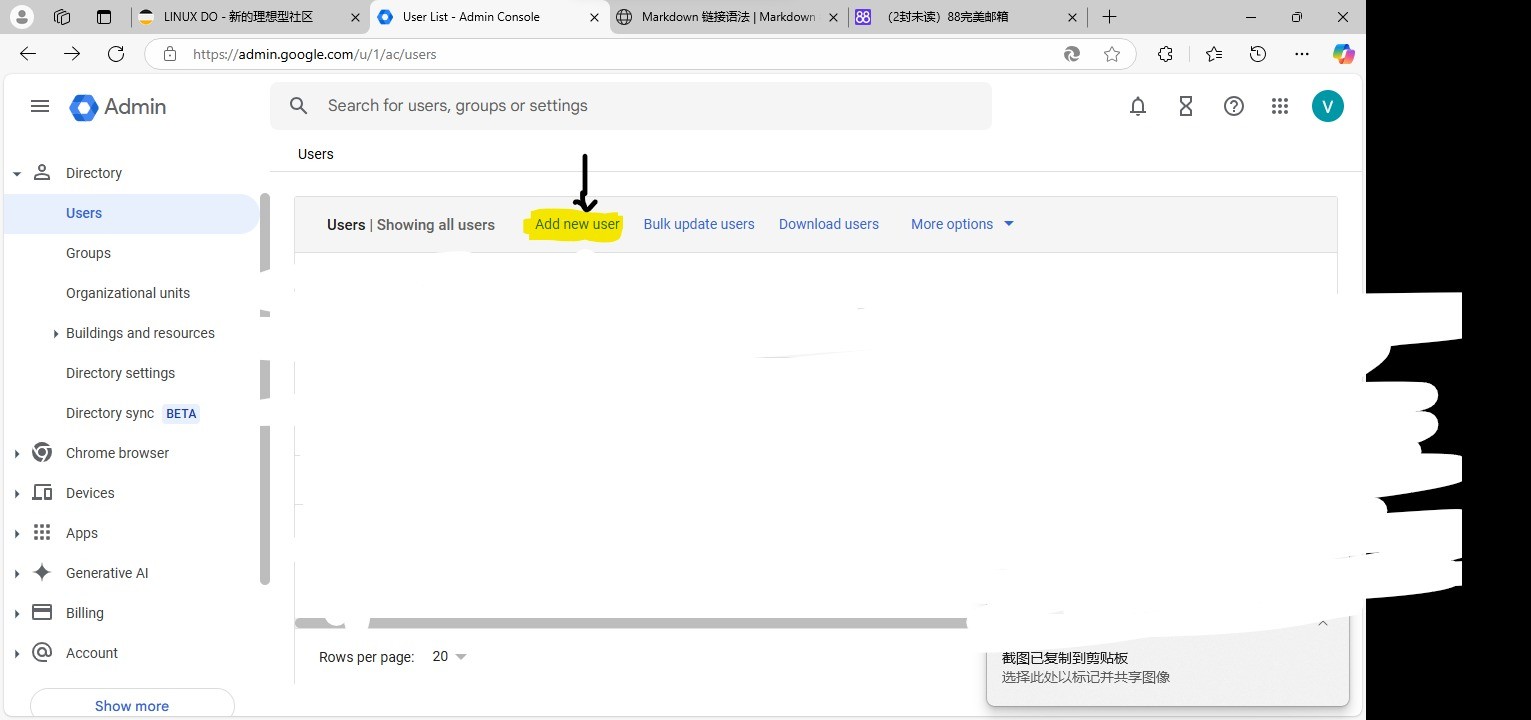Open the Google apps grid
The width and height of the screenshot is (1531, 720).
(1279, 106)
